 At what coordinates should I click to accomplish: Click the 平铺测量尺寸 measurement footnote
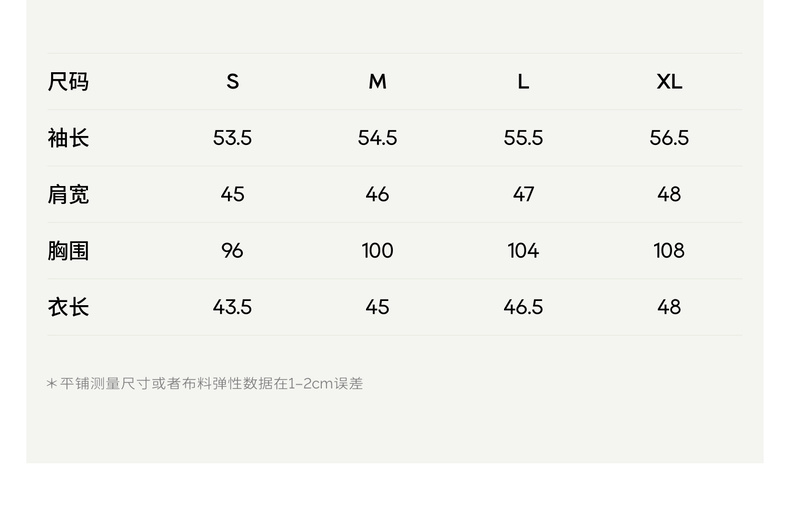[x=205, y=384]
